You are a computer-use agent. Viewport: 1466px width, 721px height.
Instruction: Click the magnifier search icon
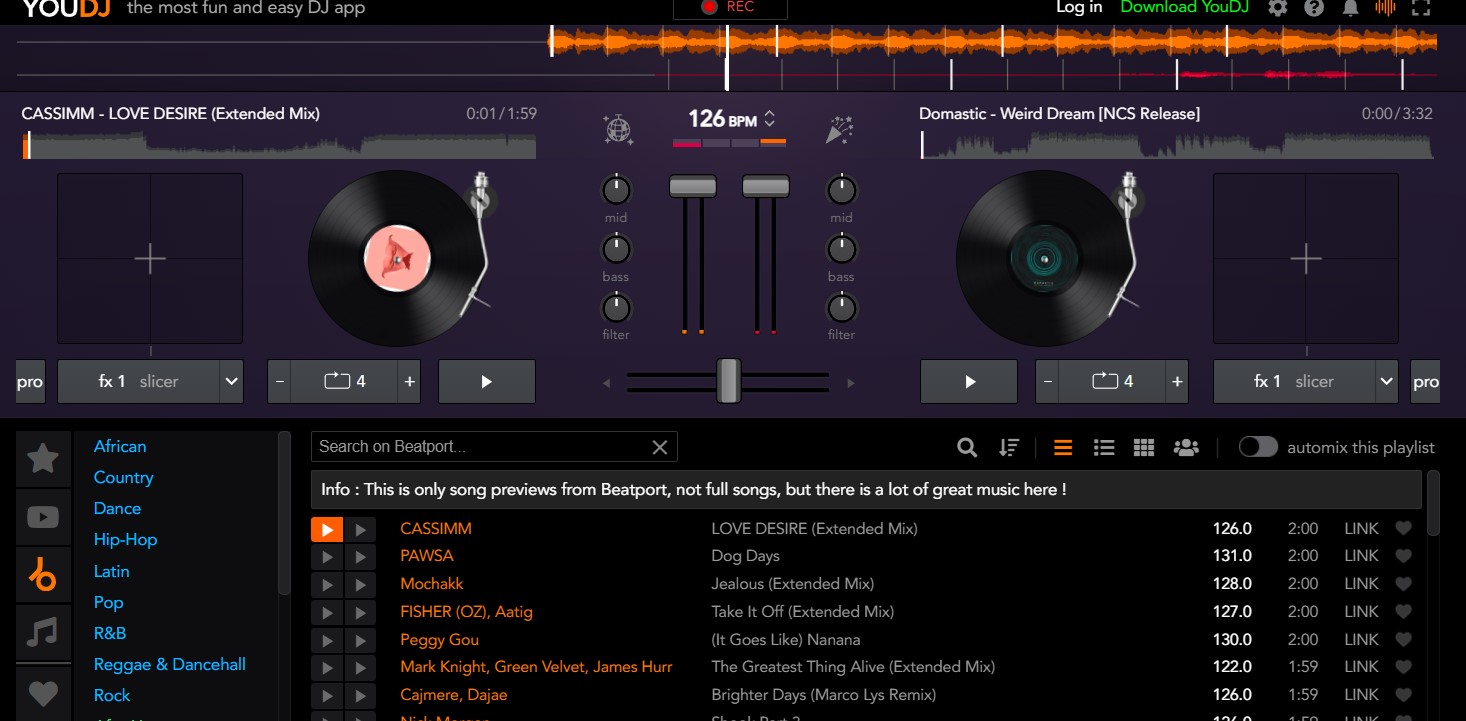[967, 447]
